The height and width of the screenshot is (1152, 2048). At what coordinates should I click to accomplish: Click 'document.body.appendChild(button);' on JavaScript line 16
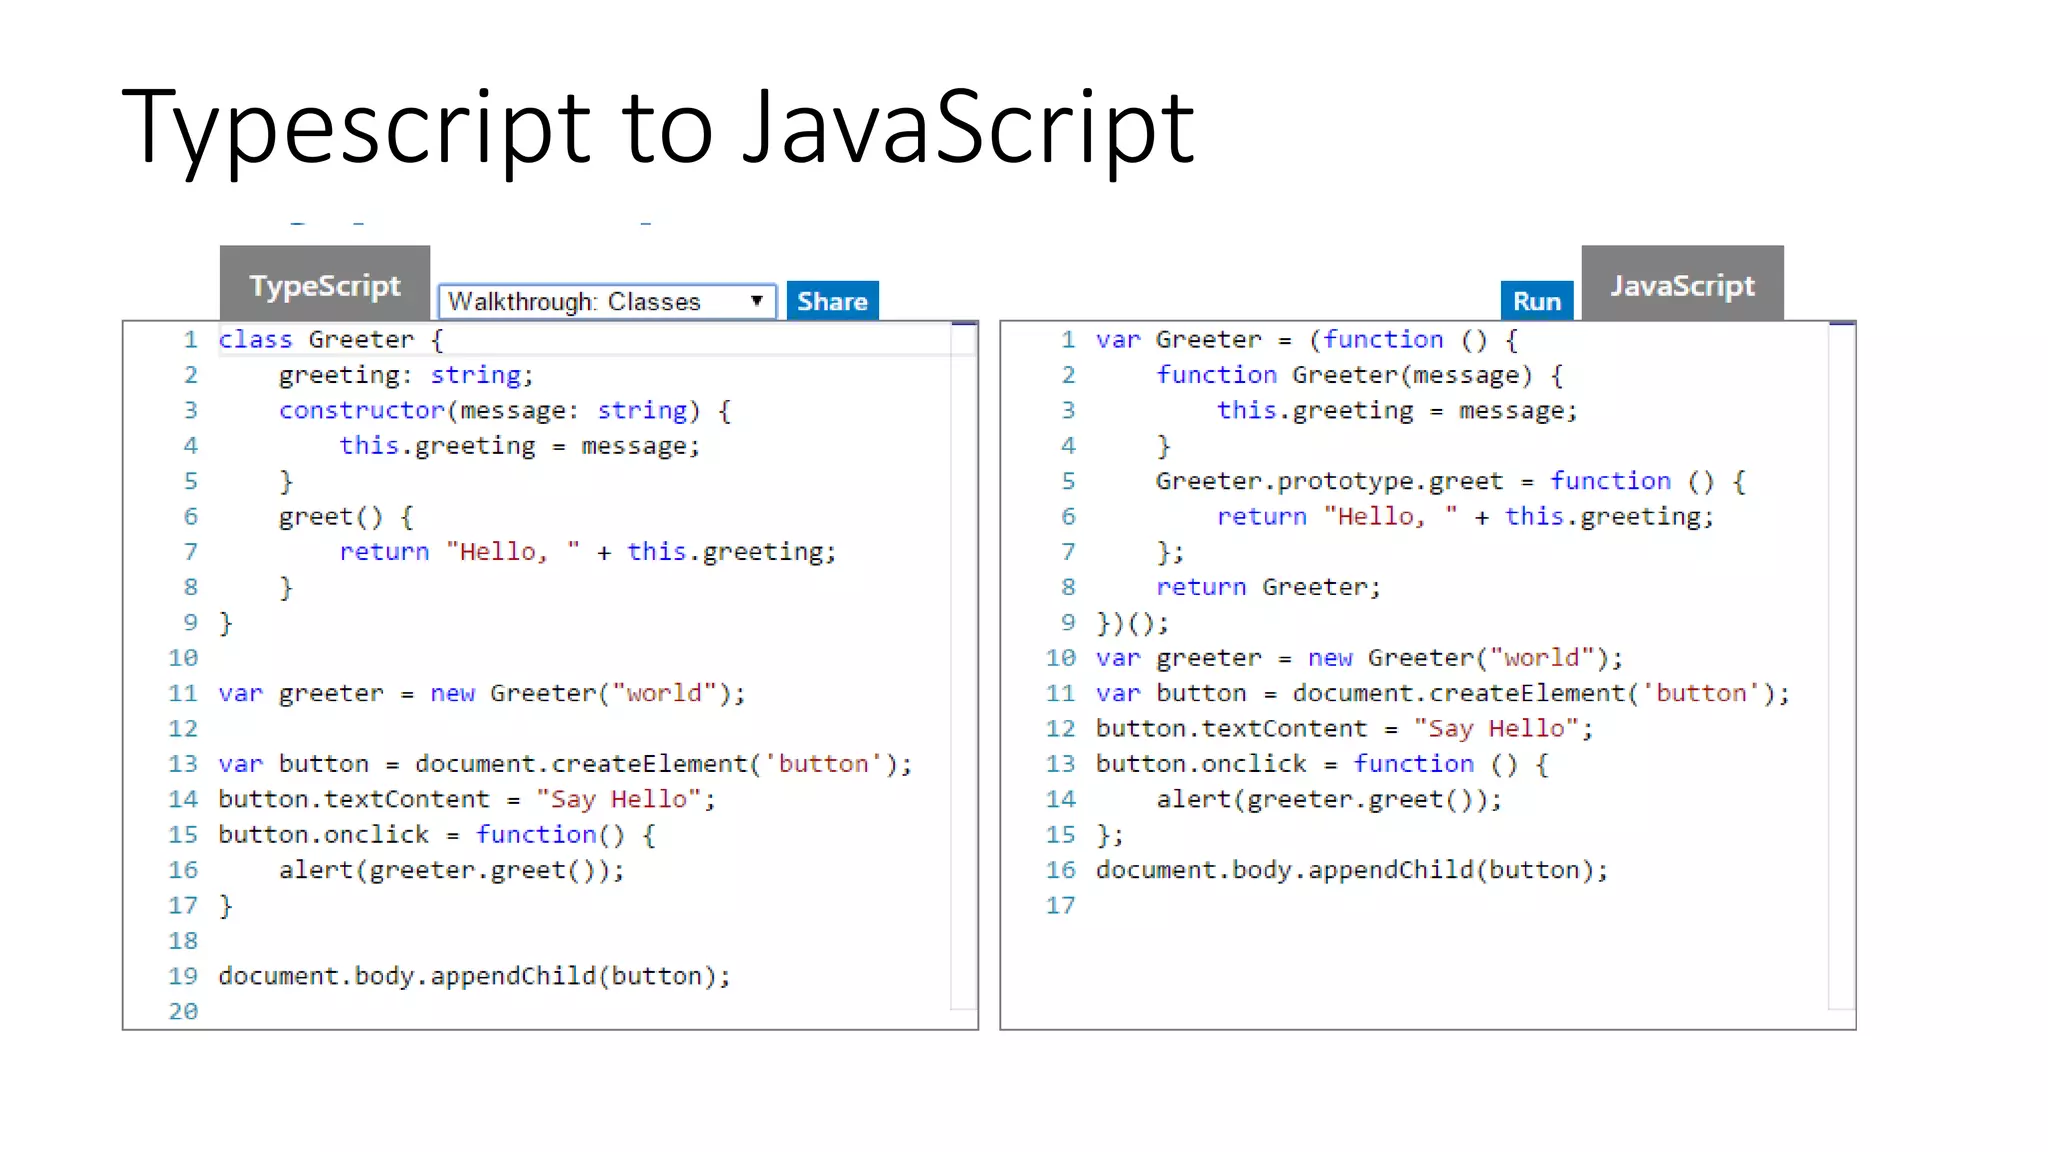1352,870
